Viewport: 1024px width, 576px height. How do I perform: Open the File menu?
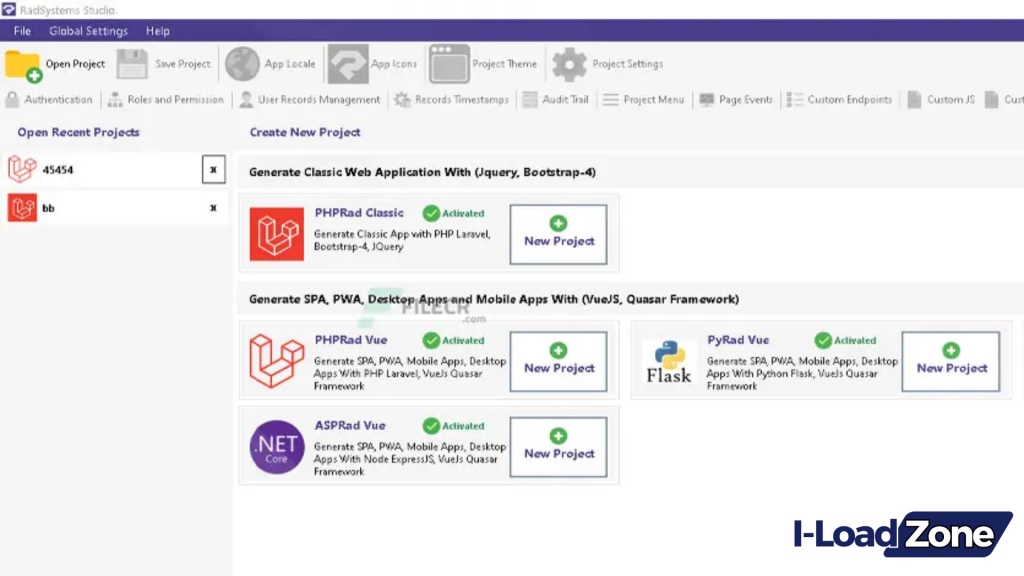[22, 31]
